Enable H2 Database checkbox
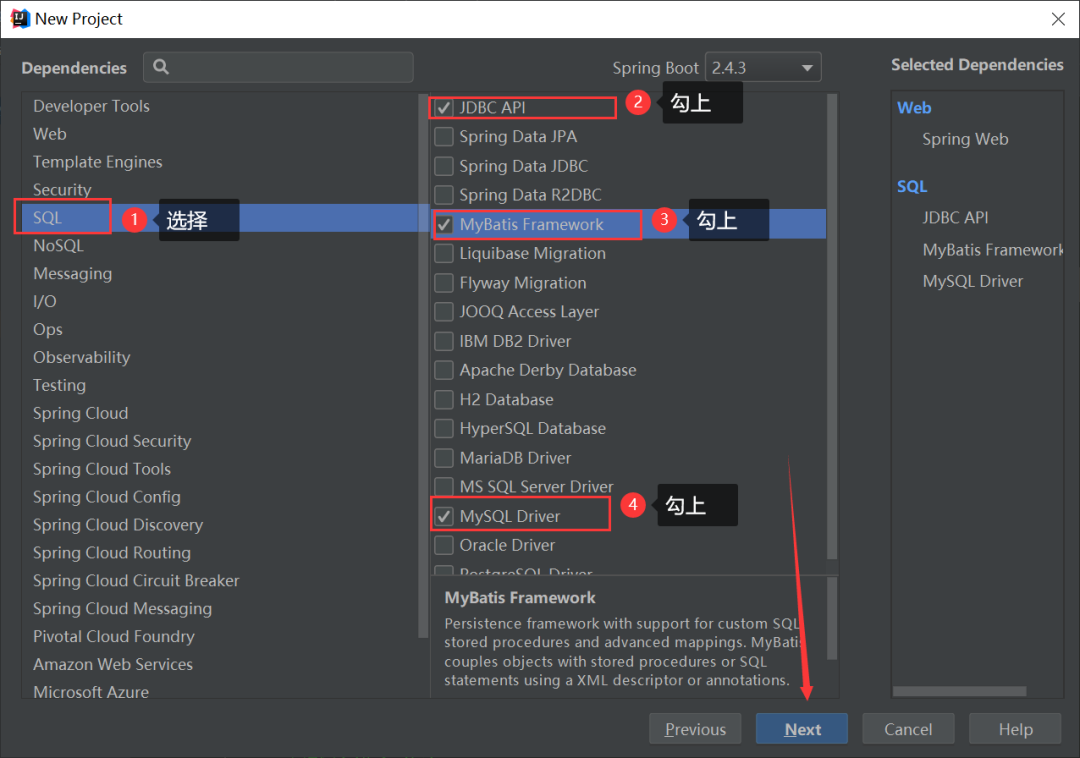The image size is (1080, 758). (444, 399)
